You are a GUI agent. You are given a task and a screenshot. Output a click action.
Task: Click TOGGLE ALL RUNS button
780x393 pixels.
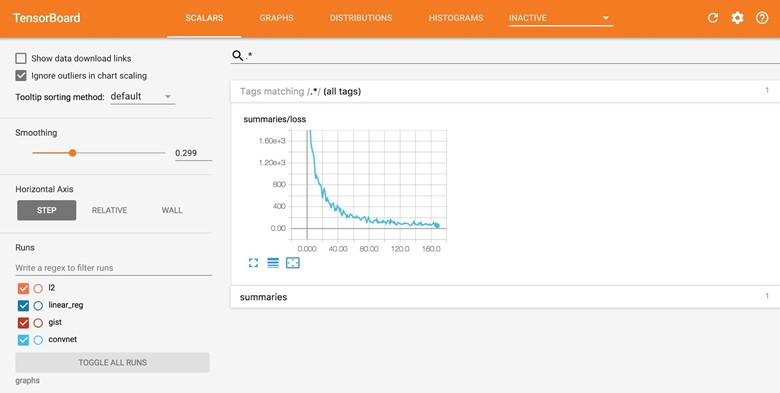point(112,362)
